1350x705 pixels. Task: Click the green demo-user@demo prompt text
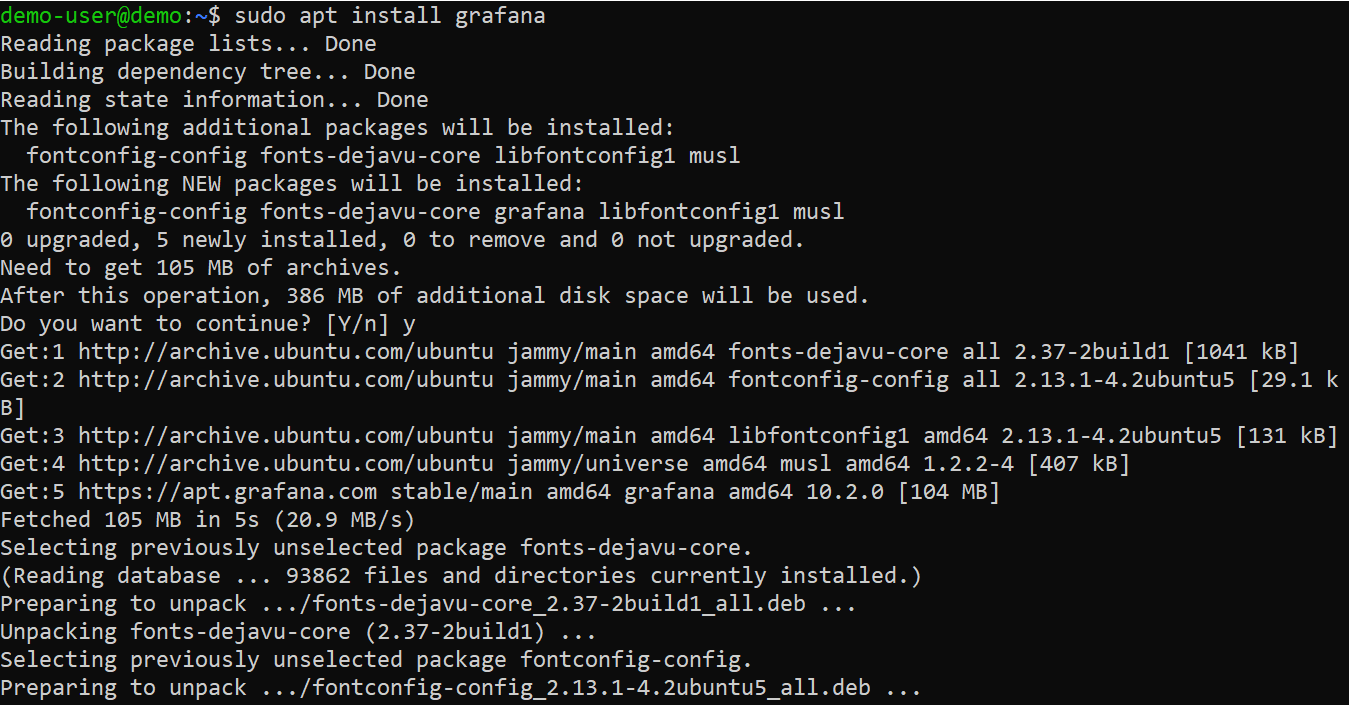point(97,16)
